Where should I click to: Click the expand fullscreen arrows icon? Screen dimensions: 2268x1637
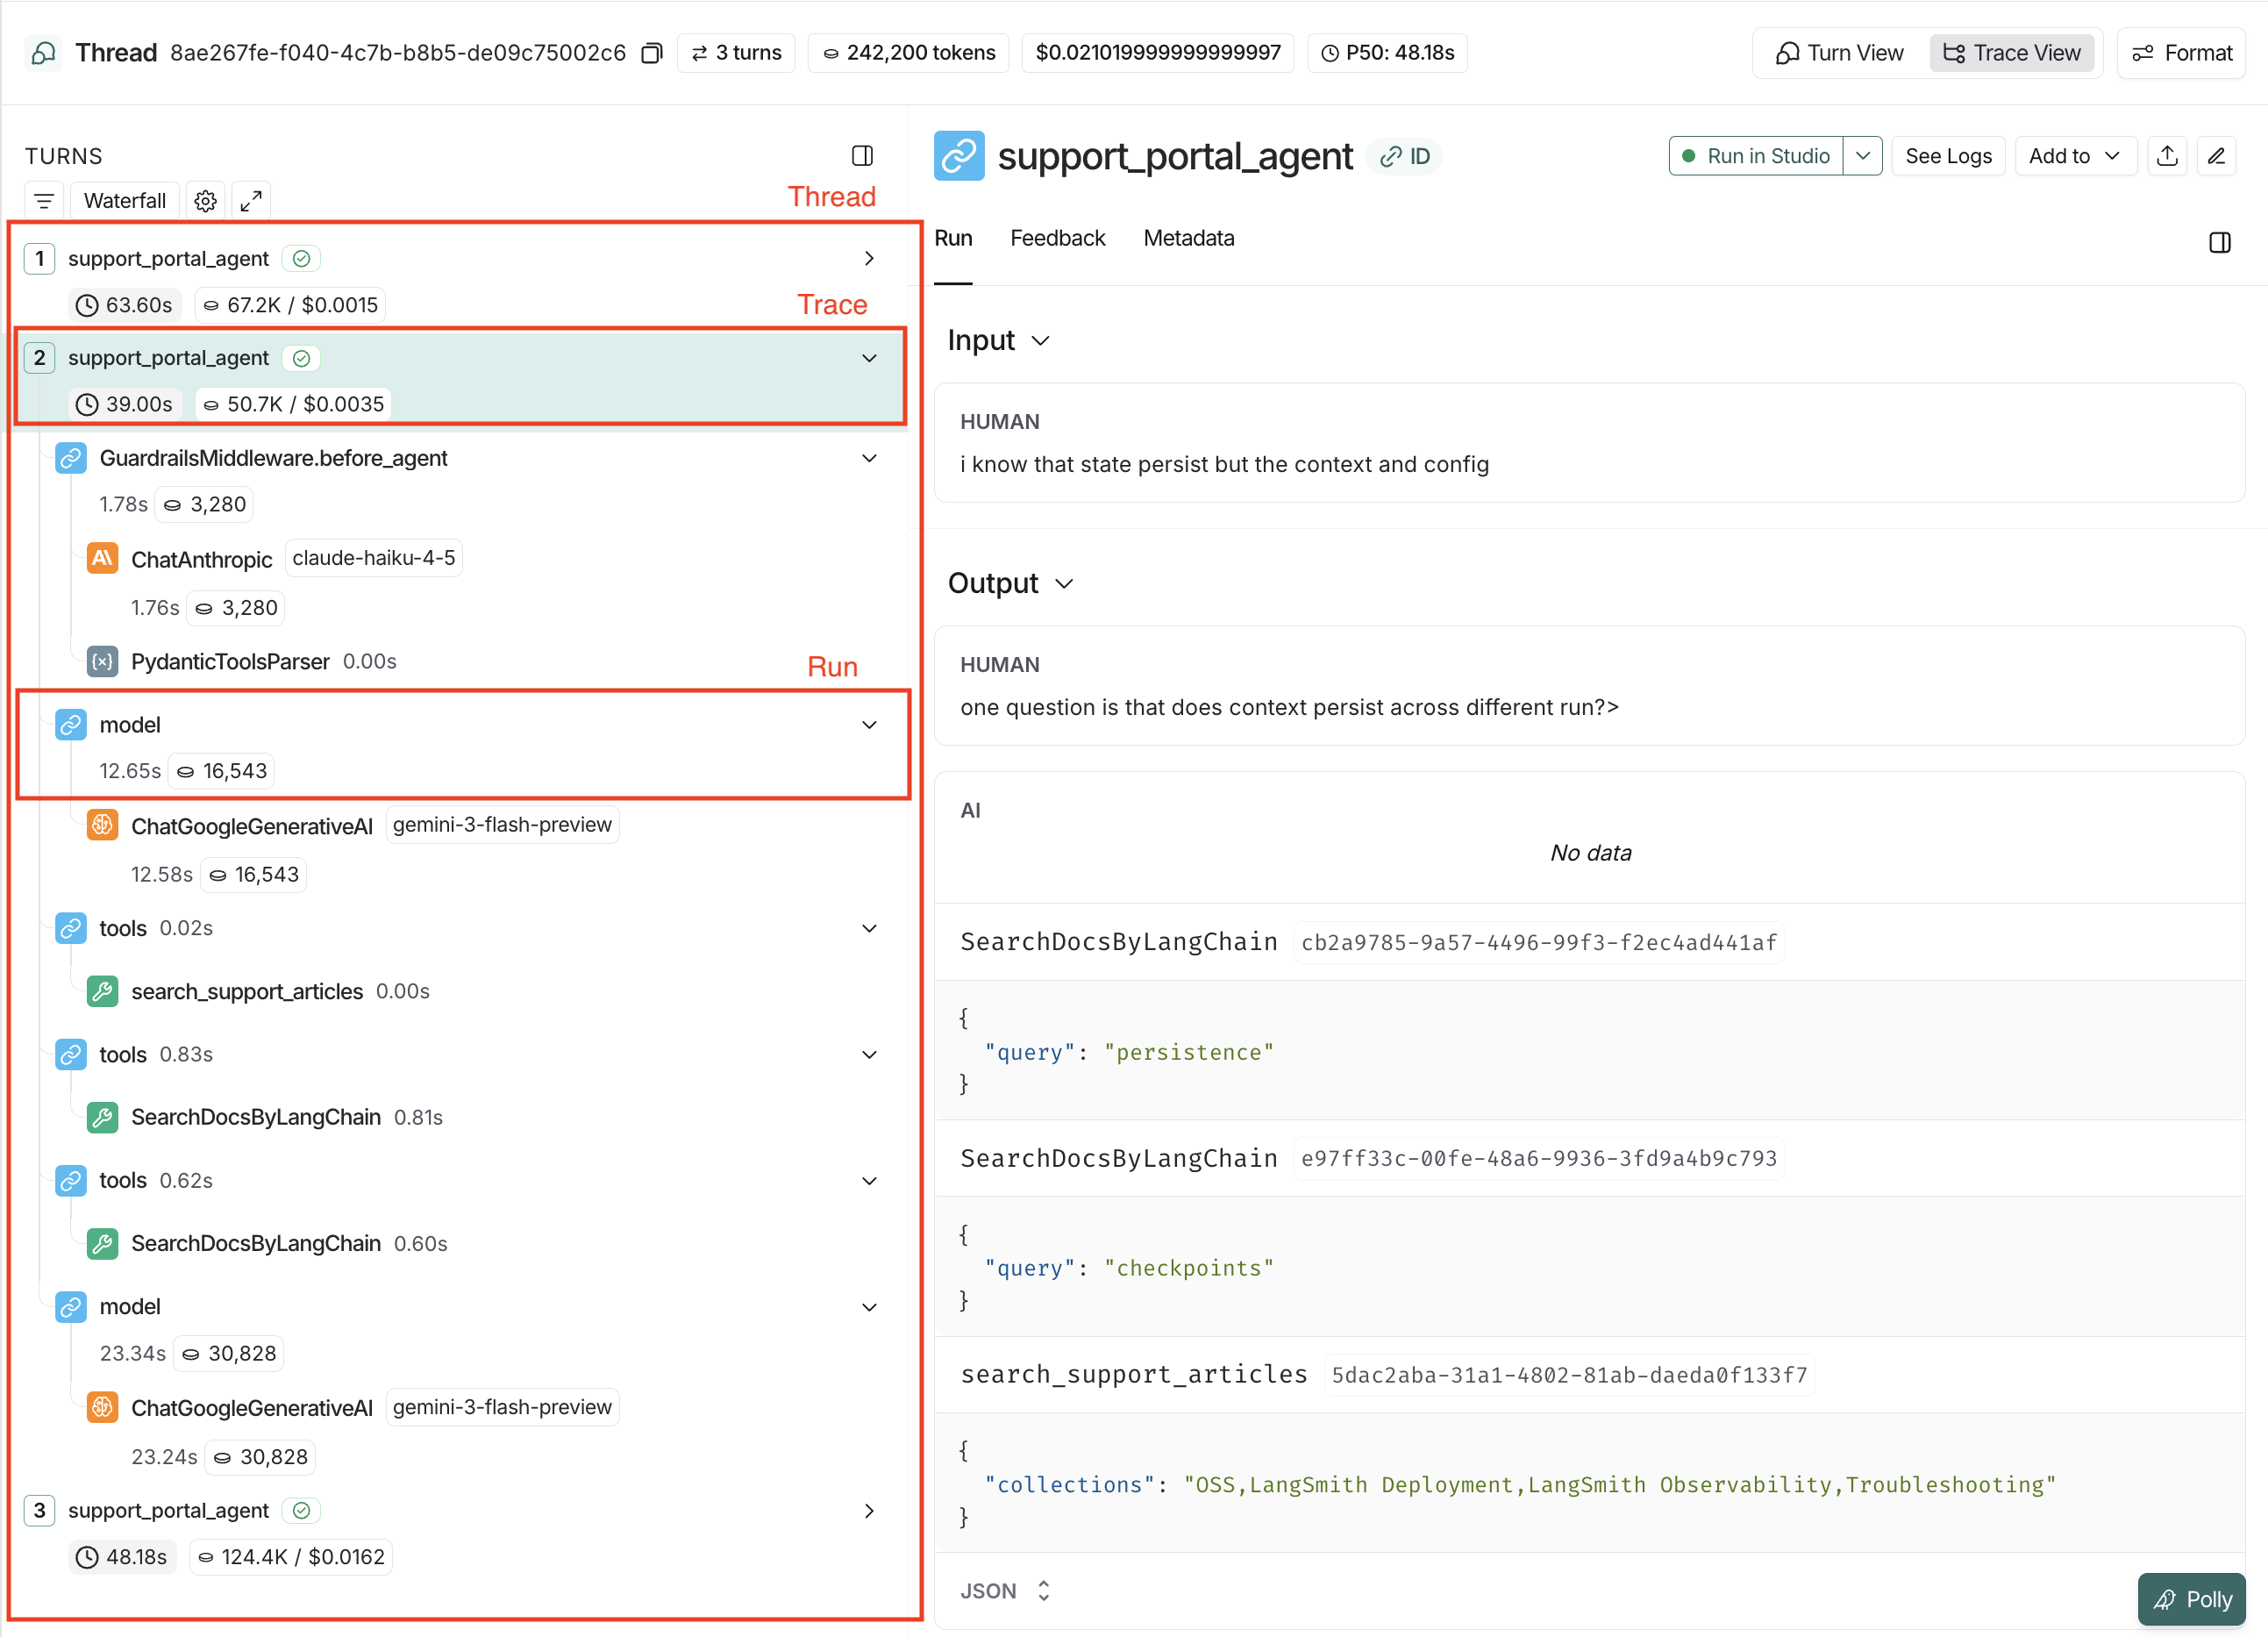(x=251, y=201)
